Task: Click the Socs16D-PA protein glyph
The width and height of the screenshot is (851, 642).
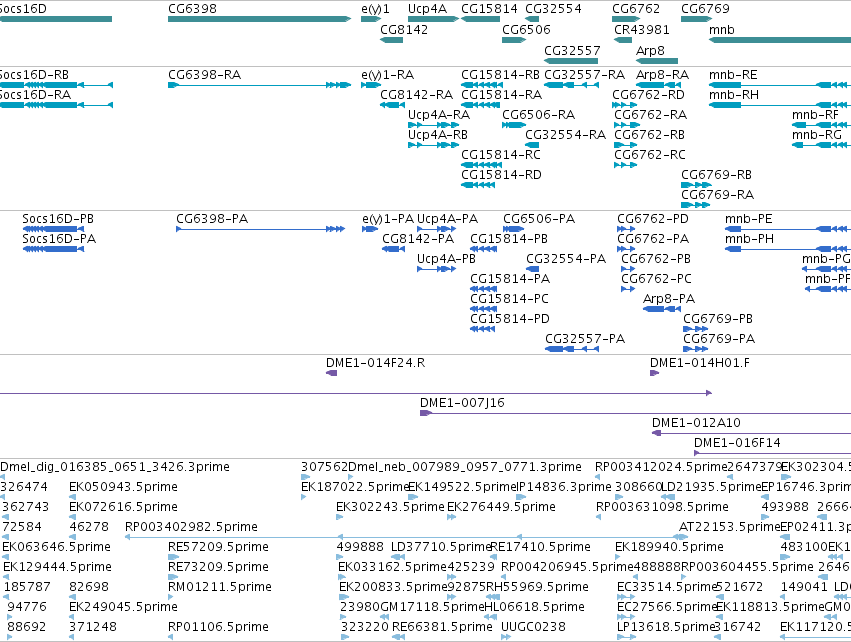Action: [x=53, y=249]
